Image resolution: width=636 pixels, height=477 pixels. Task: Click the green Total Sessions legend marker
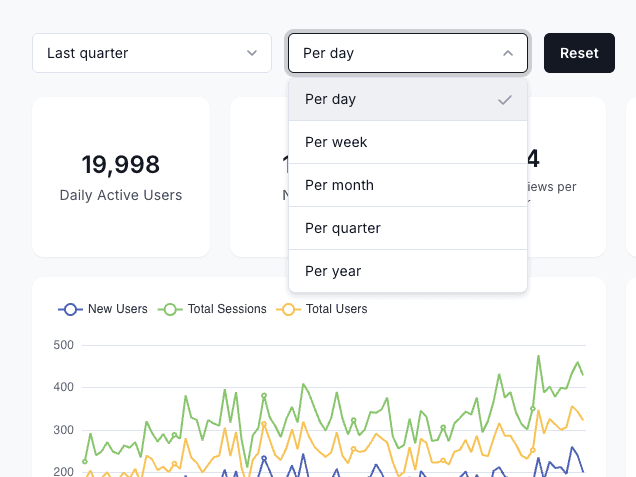click(x=169, y=309)
